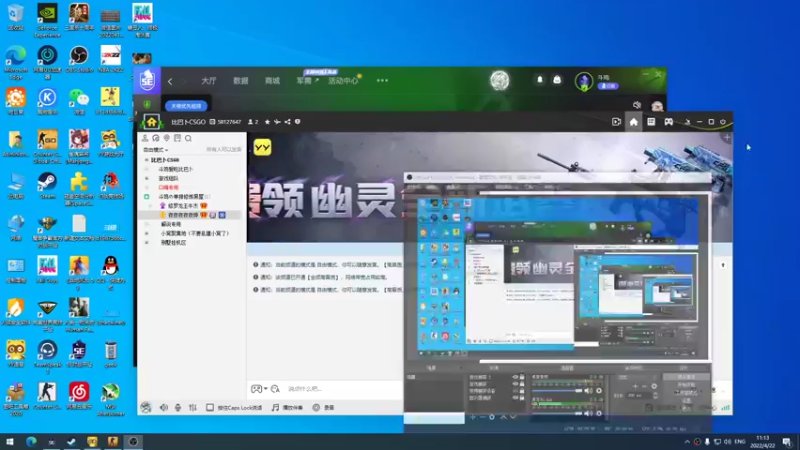The image size is (800, 450).
Task: Open the three-dots more menu in 5E
Action: click(x=382, y=80)
